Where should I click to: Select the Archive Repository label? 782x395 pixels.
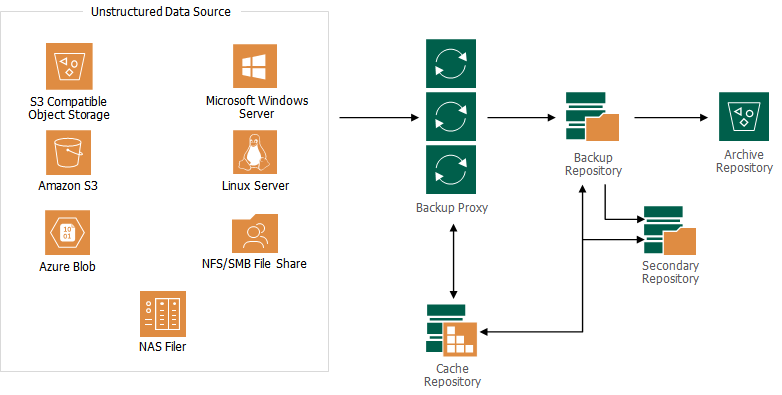pyautogui.click(x=744, y=161)
